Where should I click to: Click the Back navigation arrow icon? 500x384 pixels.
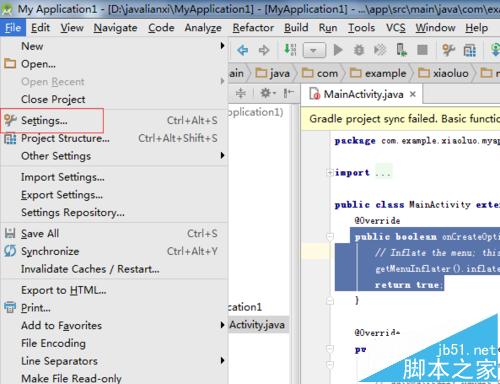pyautogui.click(x=242, y=50)
